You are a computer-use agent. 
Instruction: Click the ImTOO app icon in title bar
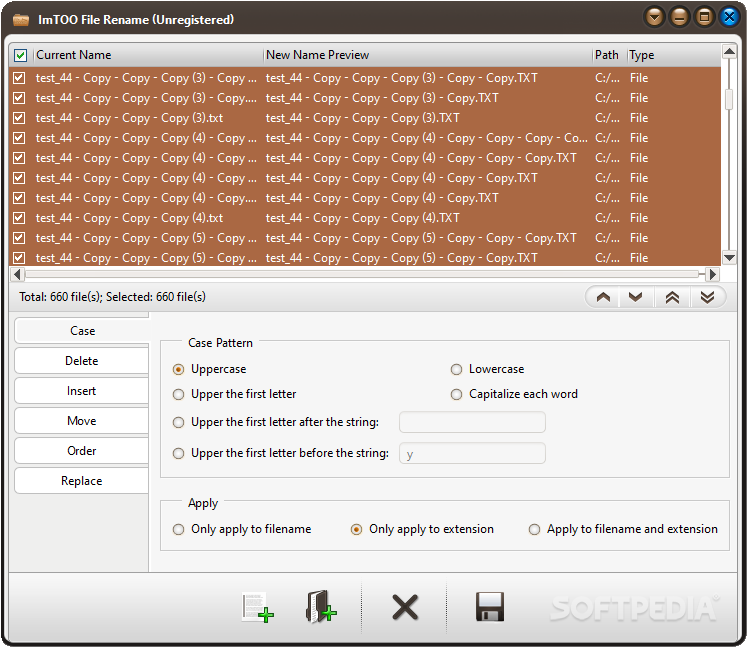point(21,20)
